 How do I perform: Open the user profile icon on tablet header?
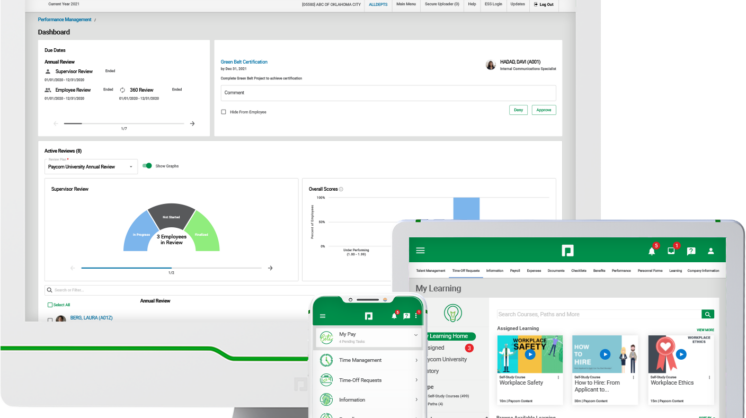[711, 250]
